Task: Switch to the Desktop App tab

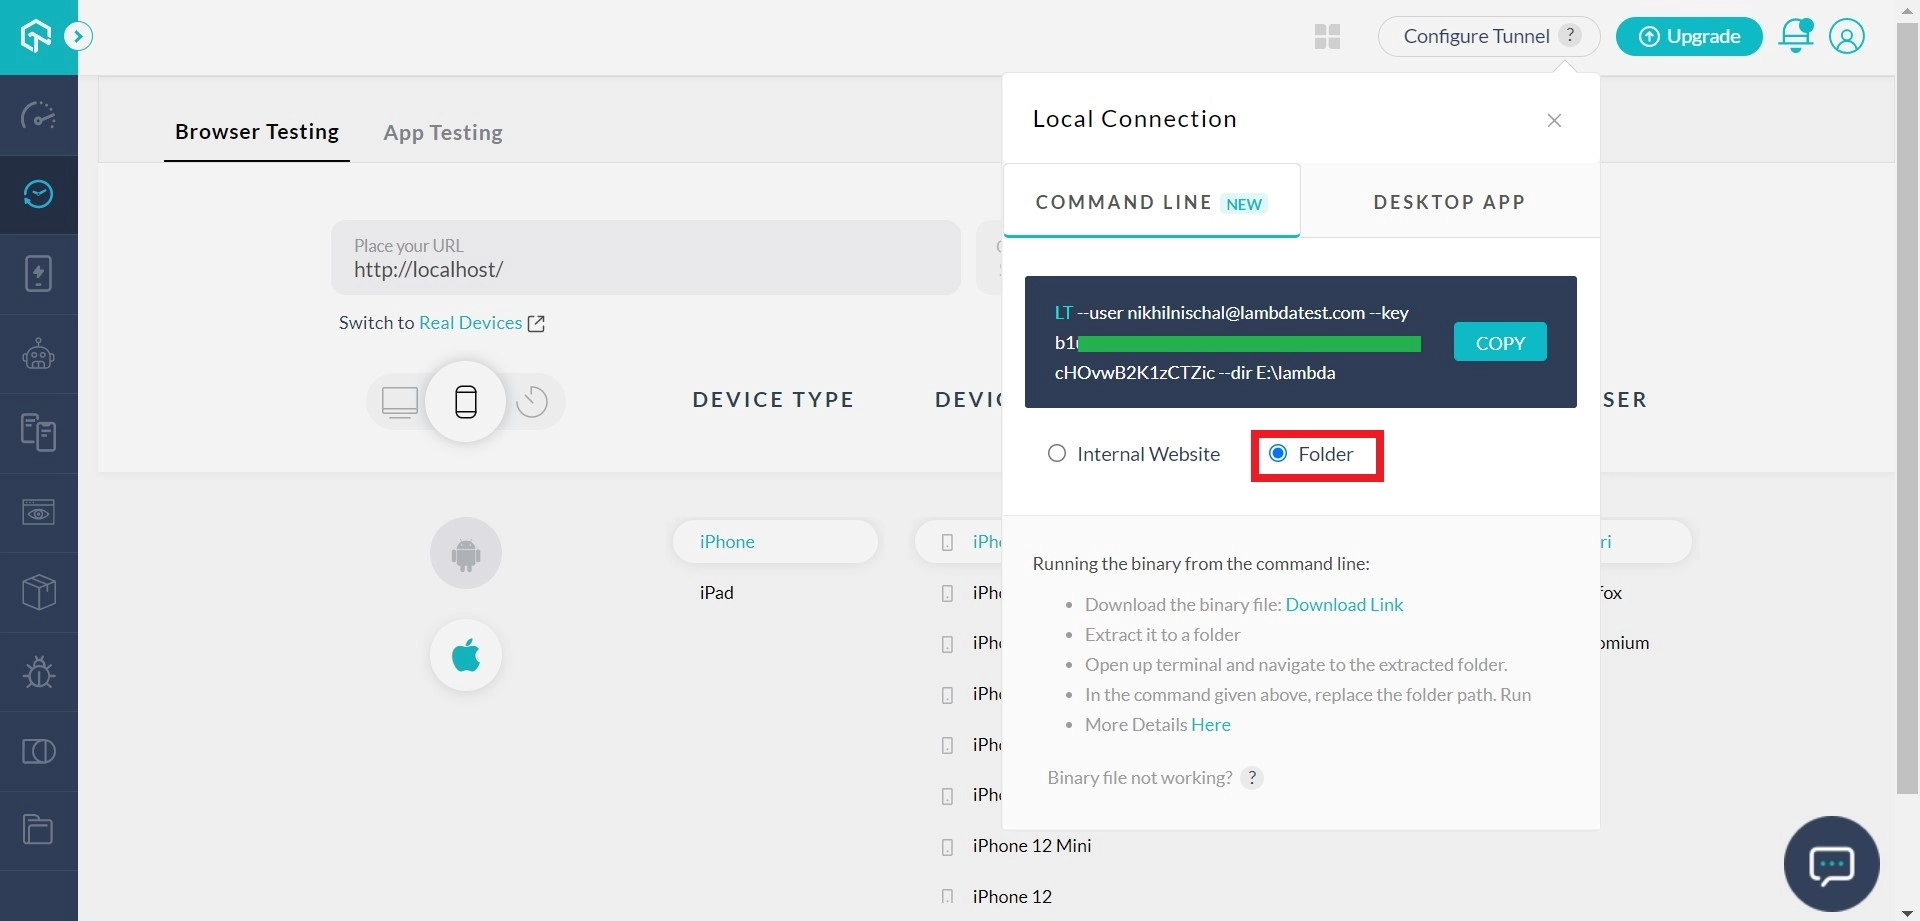Action: pos(1449,201)
